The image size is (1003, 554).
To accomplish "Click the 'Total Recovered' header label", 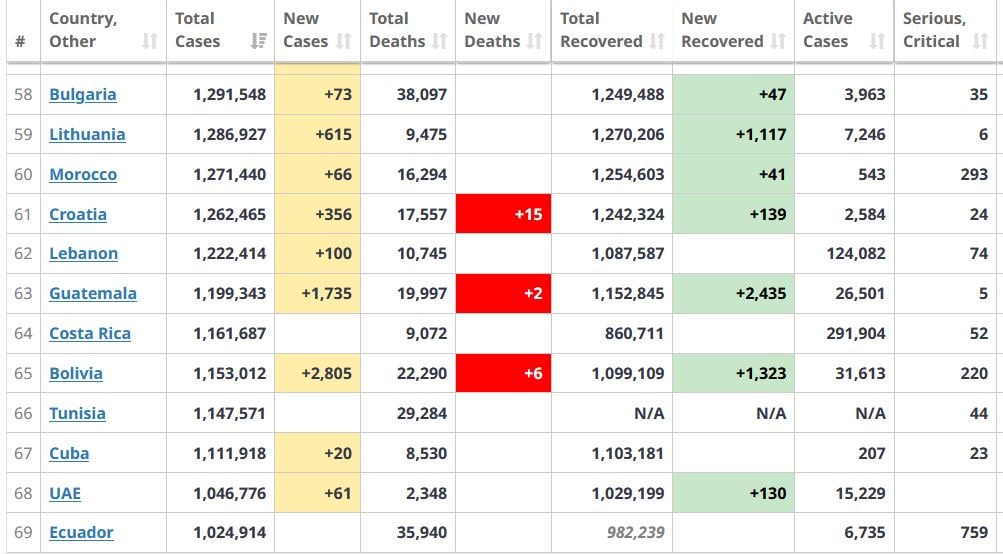I will pyautogui.click(x=601, y=30).
